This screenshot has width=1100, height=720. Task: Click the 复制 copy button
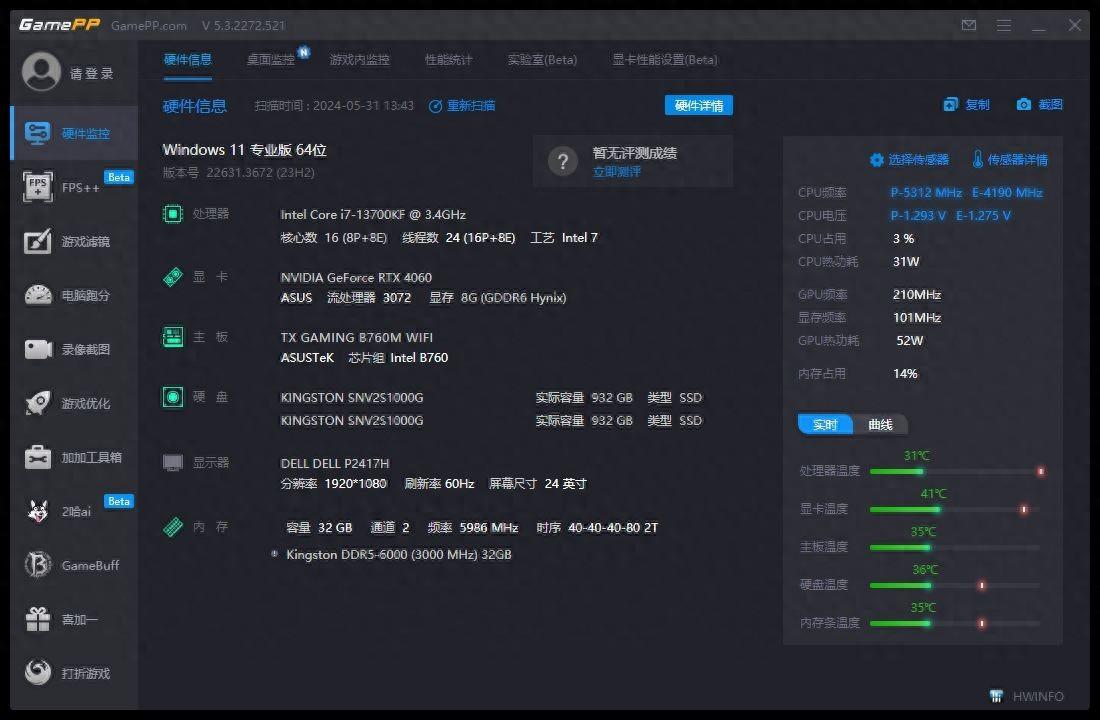click(x=966, y=105)
